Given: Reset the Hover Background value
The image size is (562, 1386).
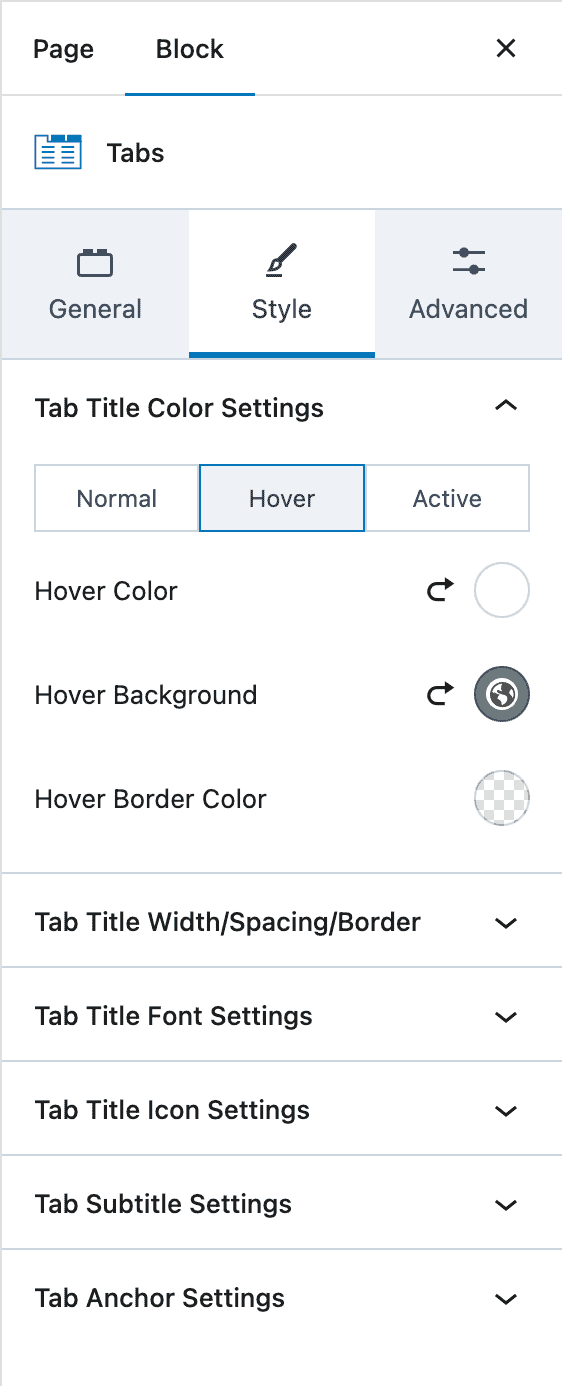Looking at the screenshot, I should point(440,694).
